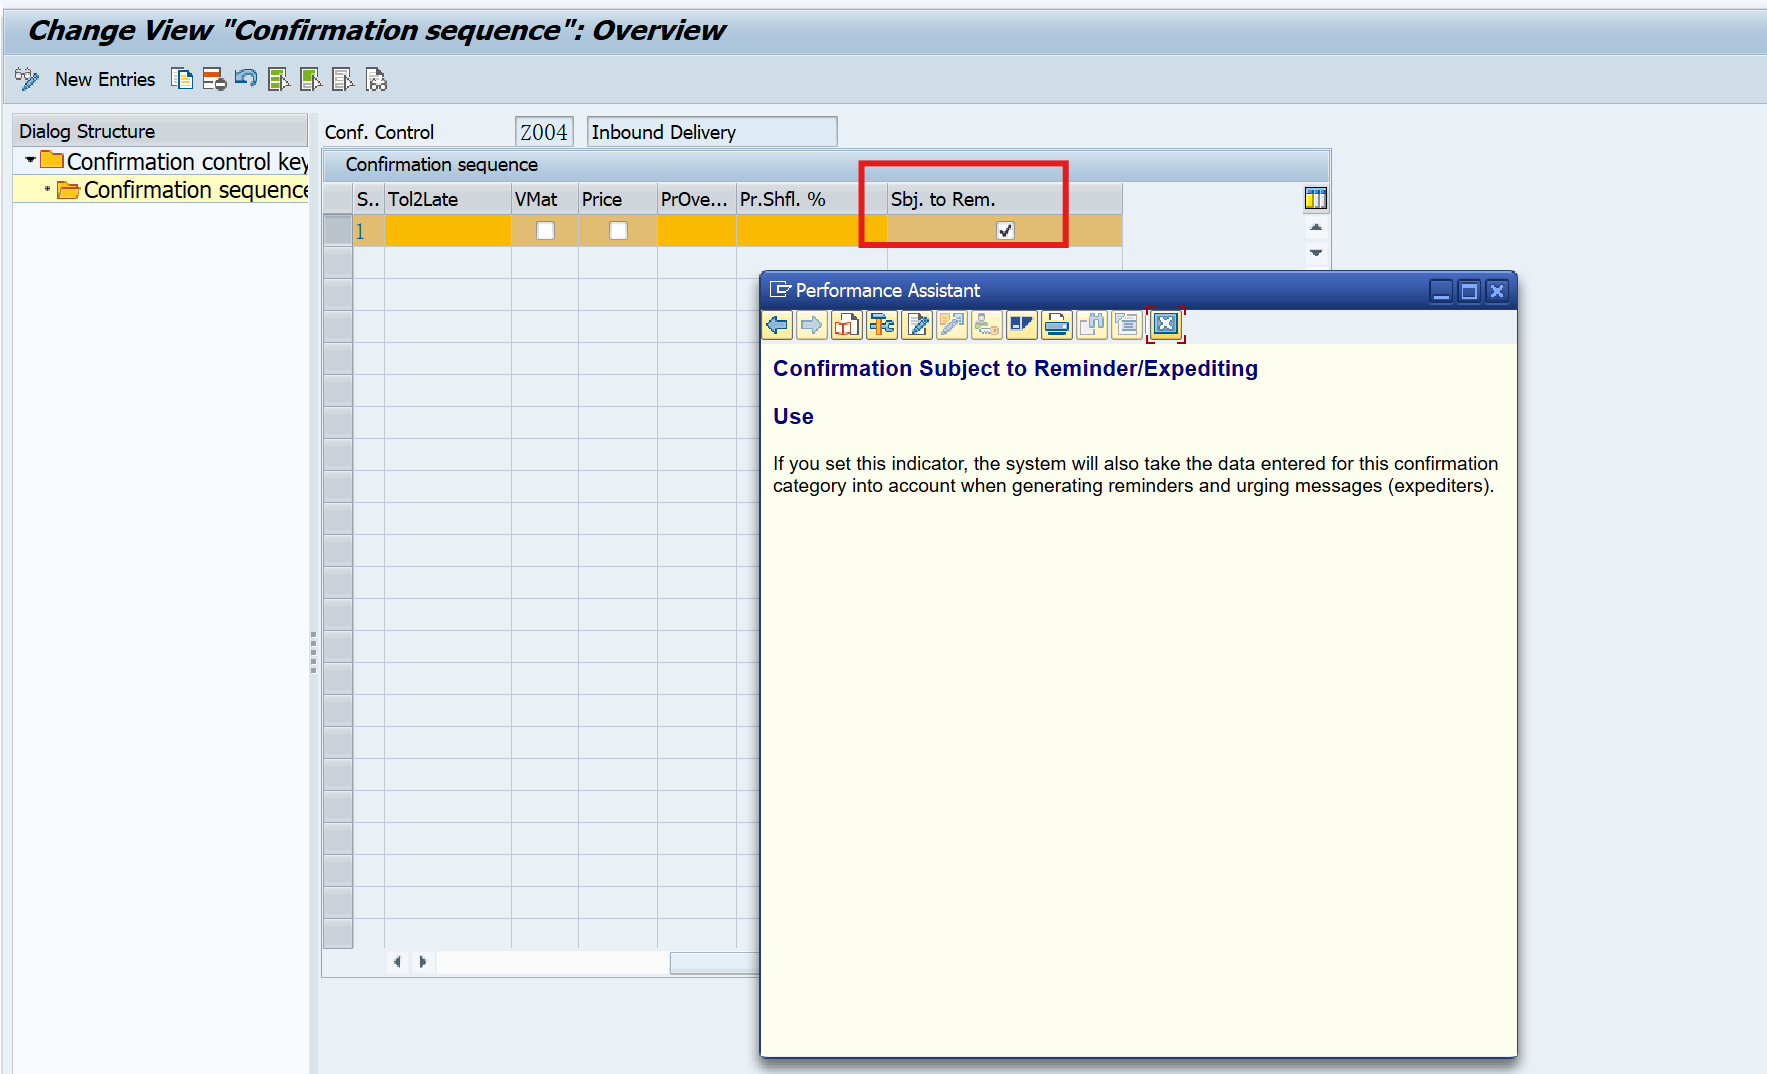Viewport: 1767px width, 1074px height.
Task: Click table scroll up arrow
Action: 1316,228
